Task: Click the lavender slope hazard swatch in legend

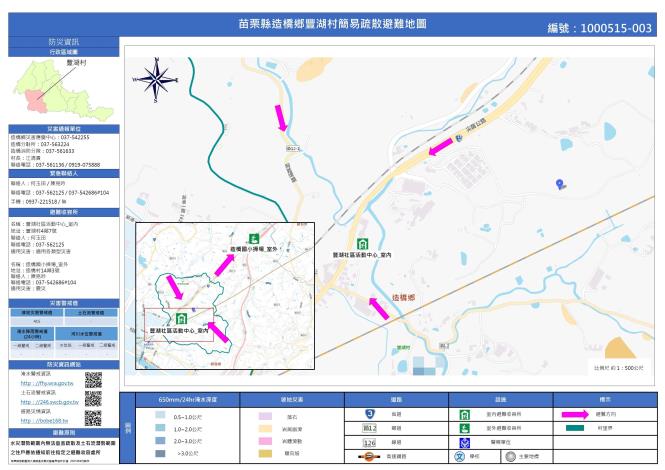Action: [x=265, y=416]
